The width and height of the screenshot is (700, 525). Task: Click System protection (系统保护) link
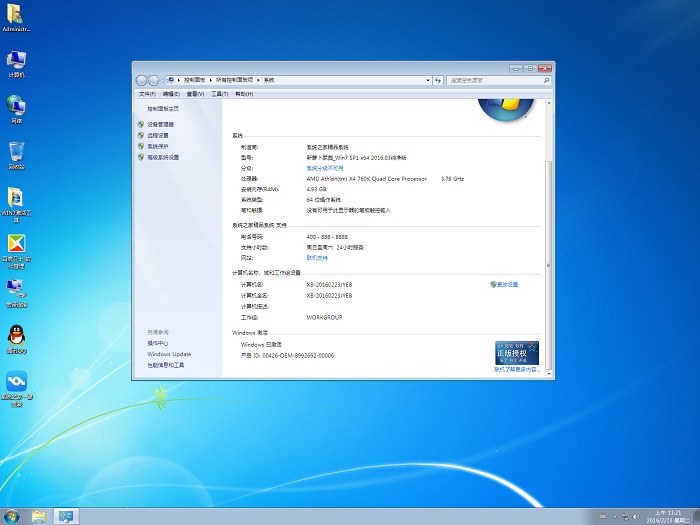[x=158, y=146]
